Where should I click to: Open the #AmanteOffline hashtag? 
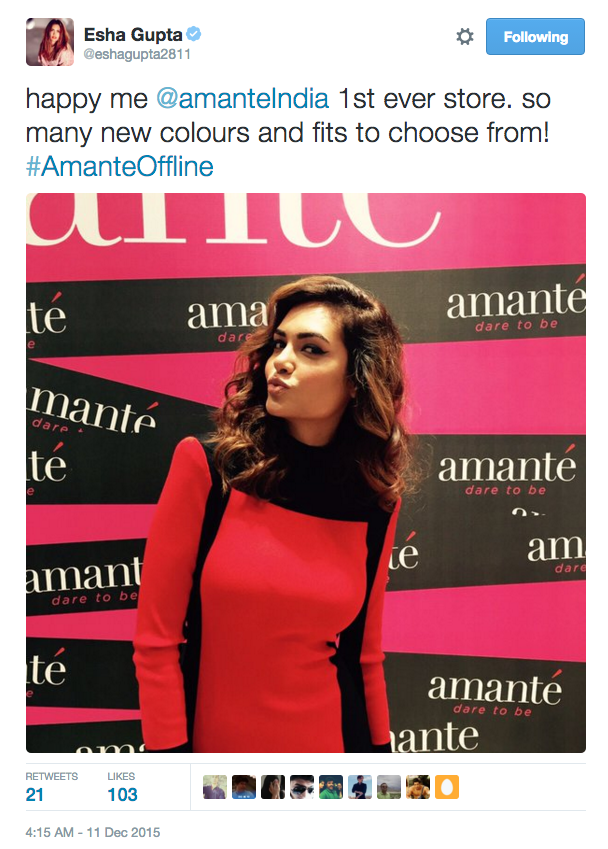tap(120, 166)
